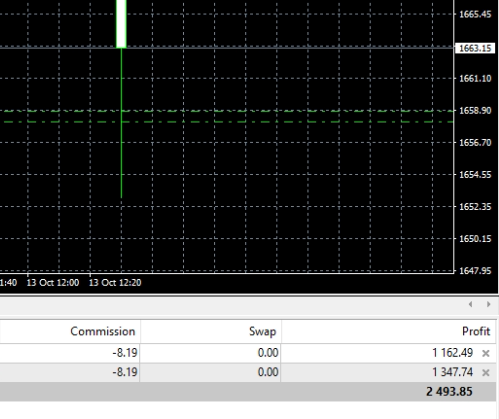Click the 13 Oct 12:20 time label
This screenshot has width=499, height=419.
pos(115,283)
